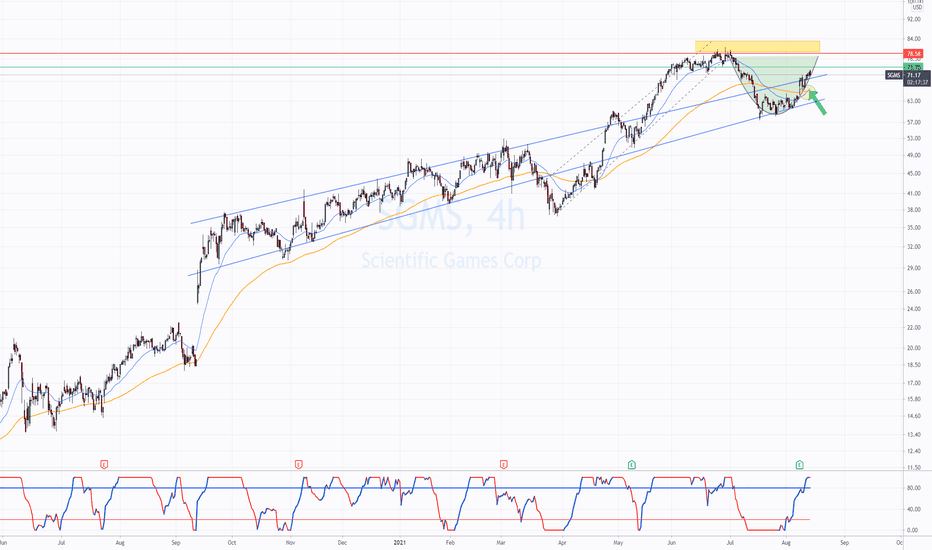Screen dimensions: 932x550
Task: Click the 45.00 price axis label
Action: (x=914, y=174)
